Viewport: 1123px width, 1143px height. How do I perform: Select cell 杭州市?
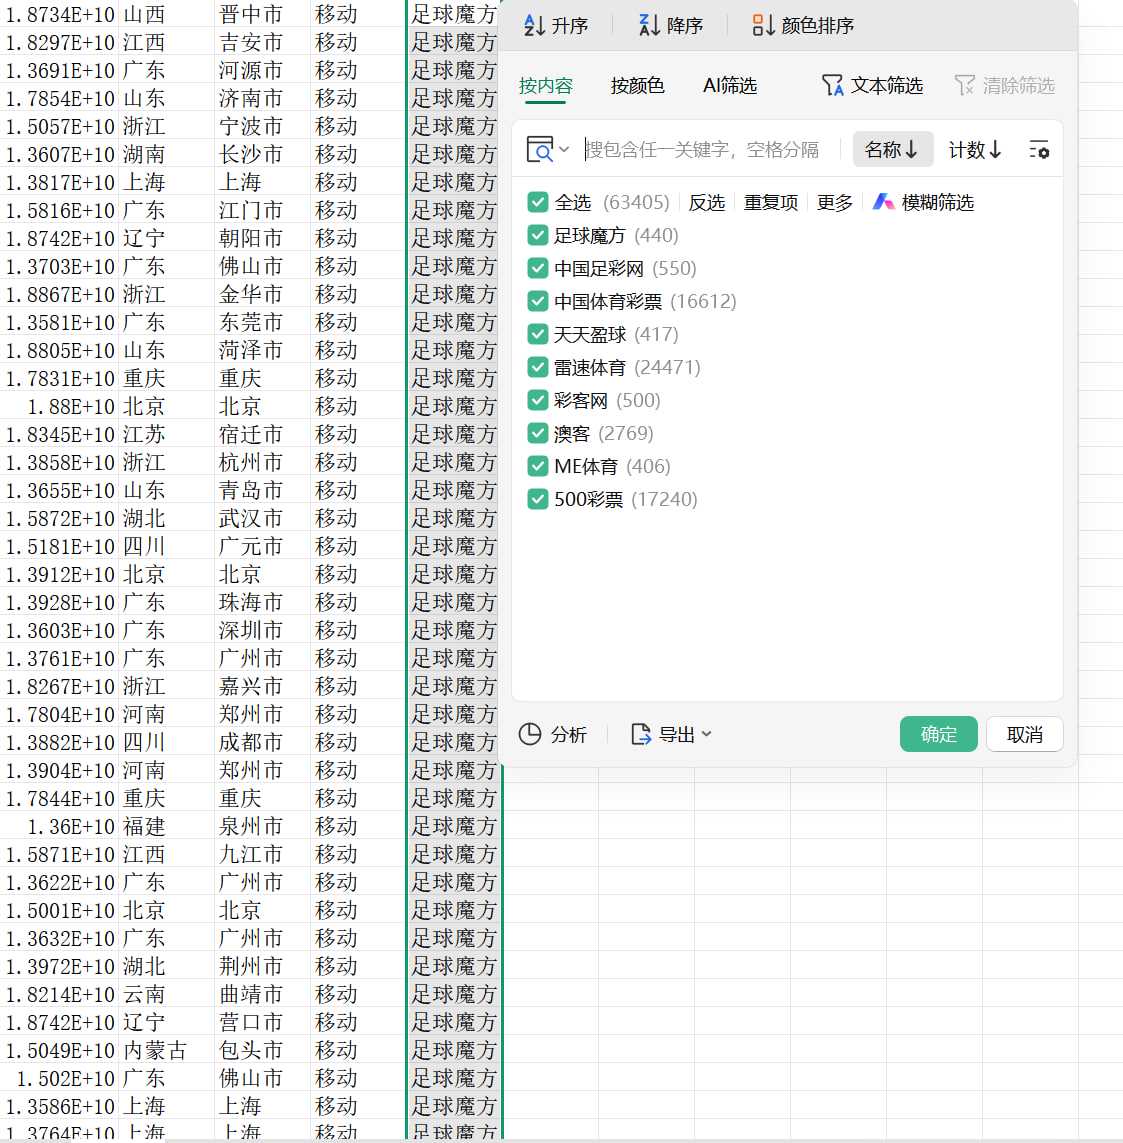(x=262, y=462)
